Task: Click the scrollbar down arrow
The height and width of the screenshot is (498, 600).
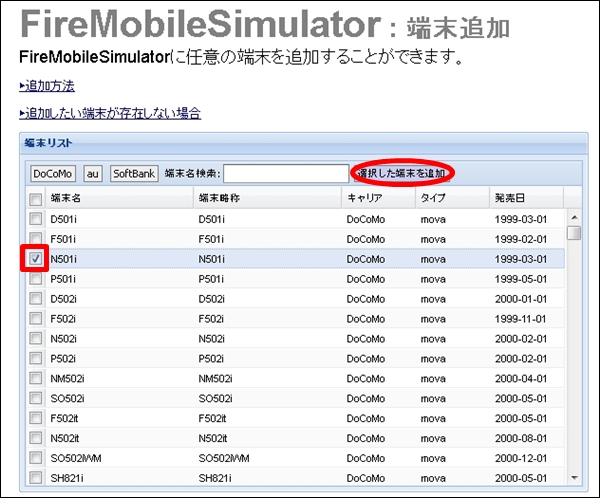Action: pyautogui.click(x=574, y=478)
